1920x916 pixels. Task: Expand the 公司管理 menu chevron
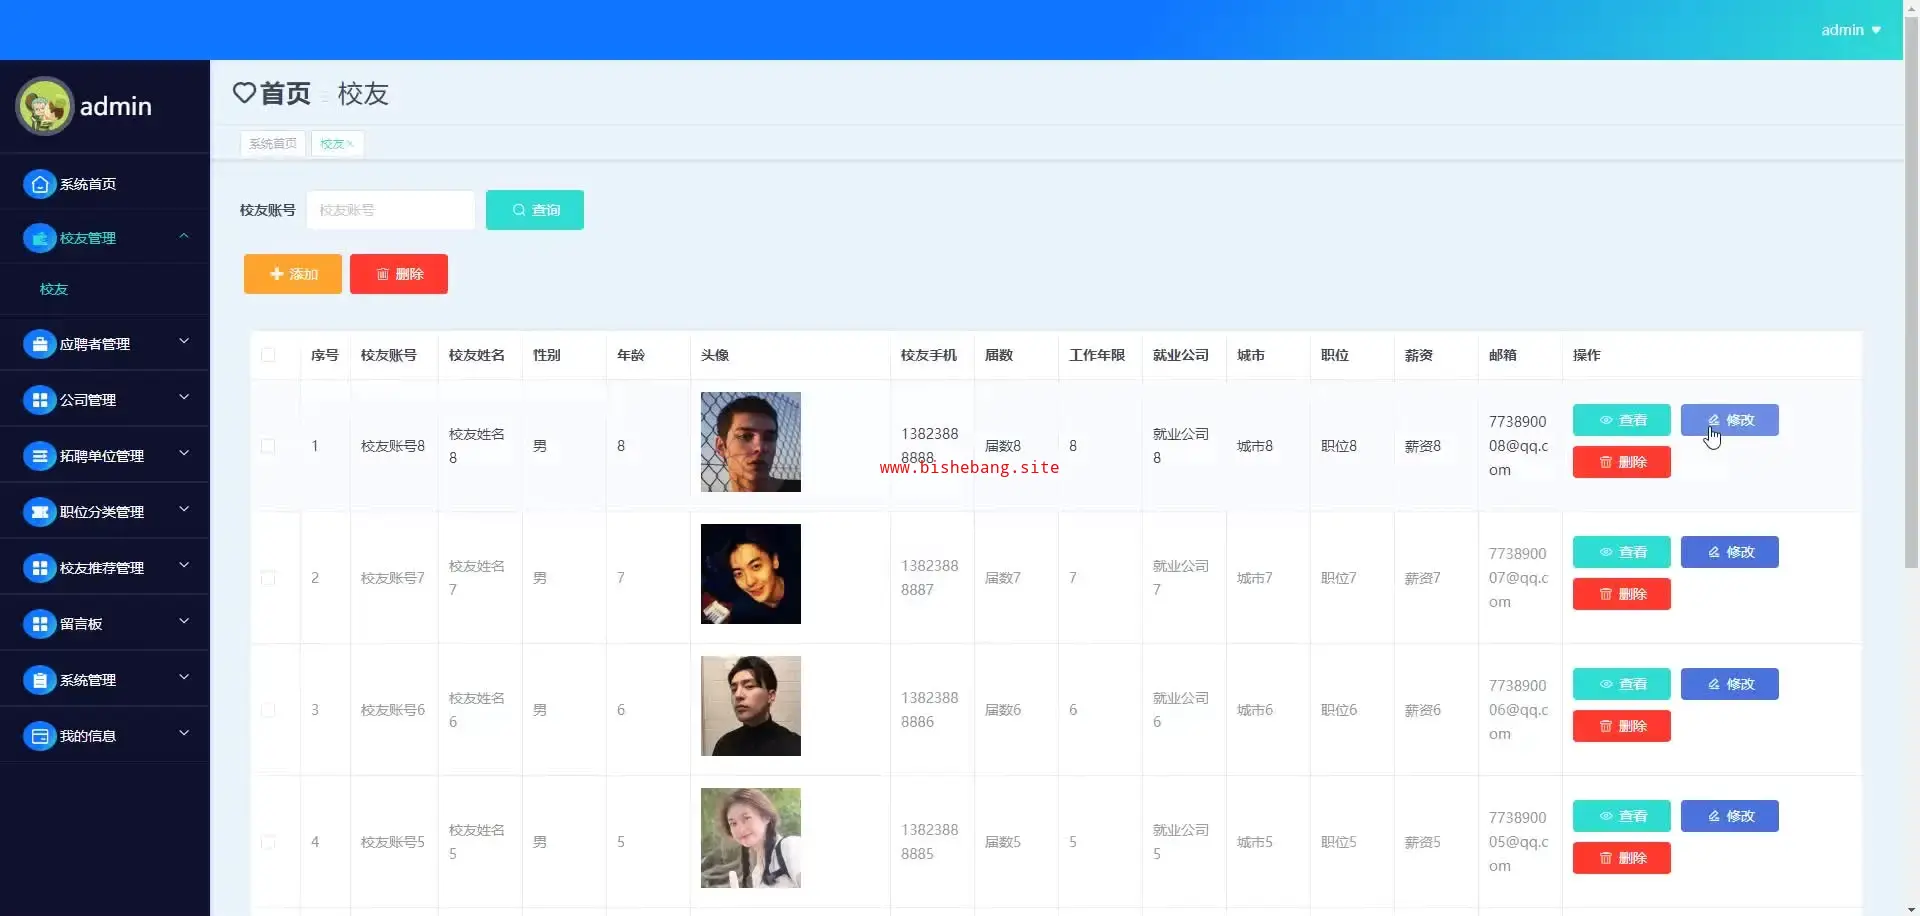tap(184, 398)
